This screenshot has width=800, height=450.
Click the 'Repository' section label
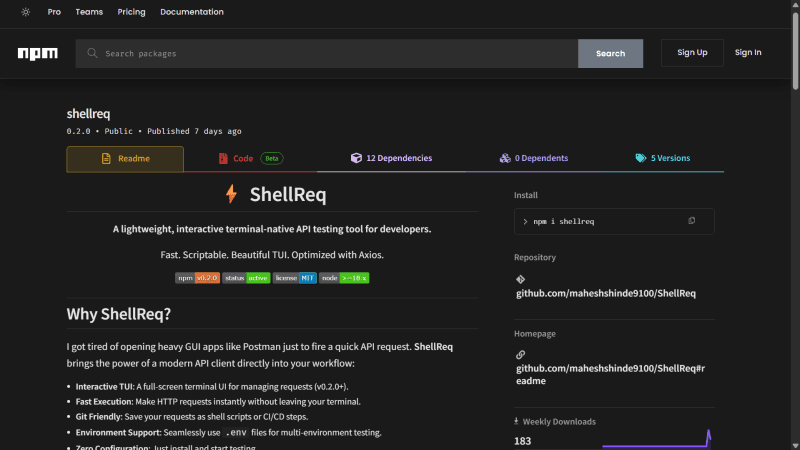(x=535, y=257)
